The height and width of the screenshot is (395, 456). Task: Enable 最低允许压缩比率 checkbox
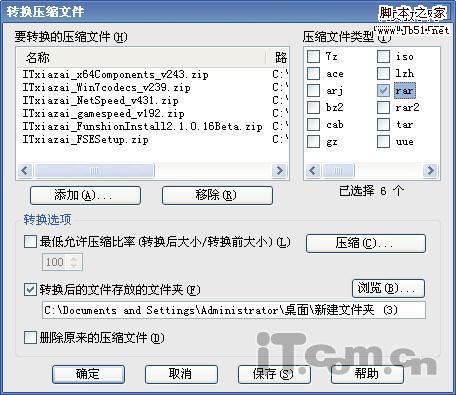pyautogui.click(x=30, y=242)
